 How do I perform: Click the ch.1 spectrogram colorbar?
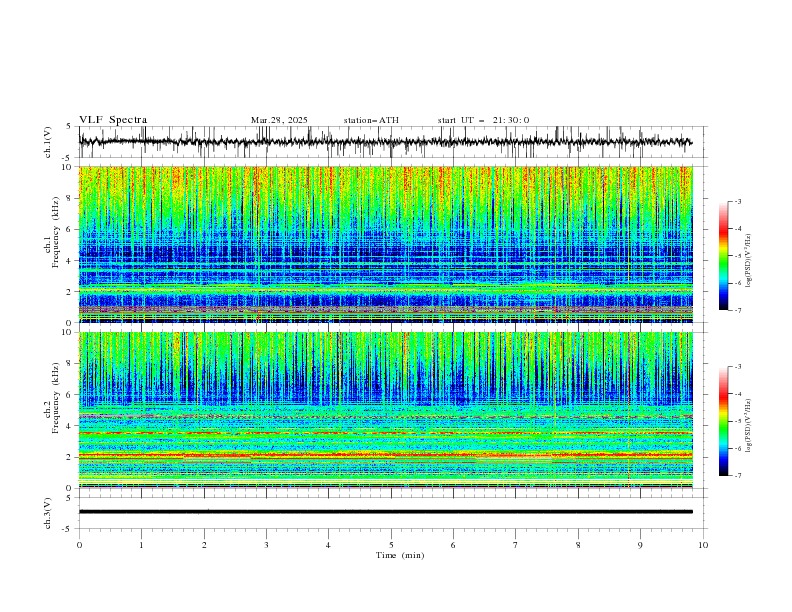pyautogui.click(x=723, y=256)
